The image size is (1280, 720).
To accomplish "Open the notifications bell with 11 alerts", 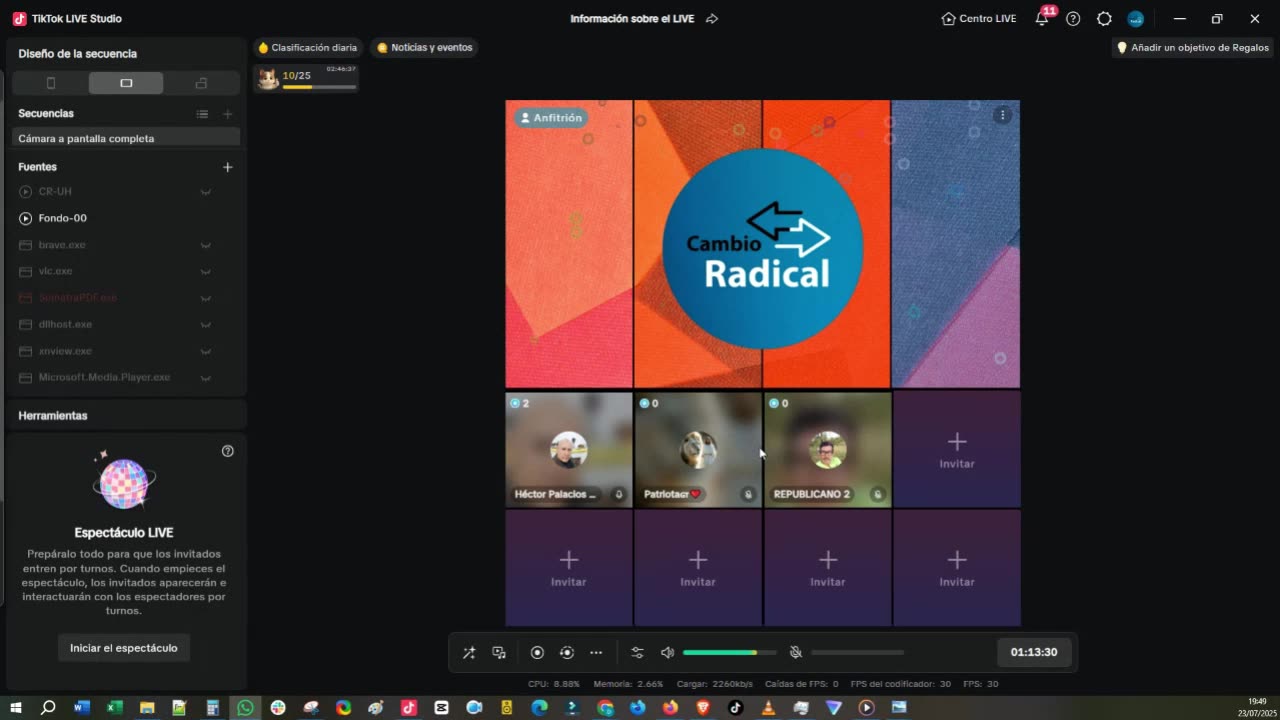I will [1042, 18].
